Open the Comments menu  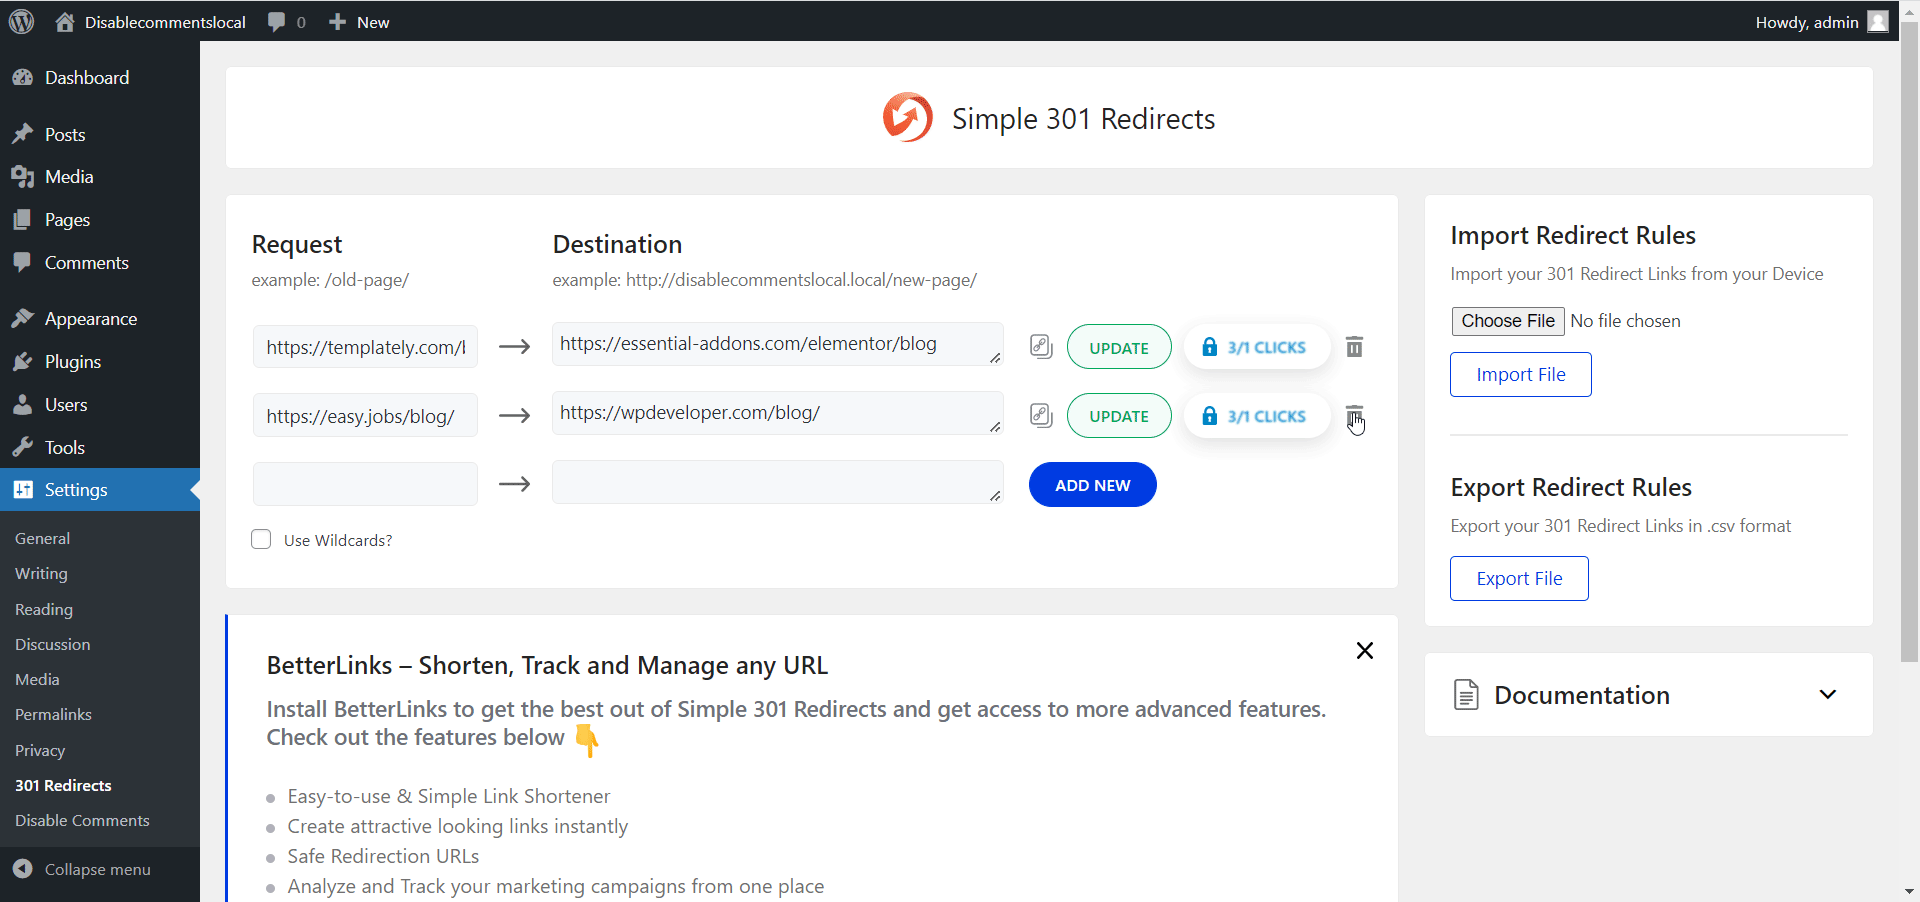coord(100,263)
